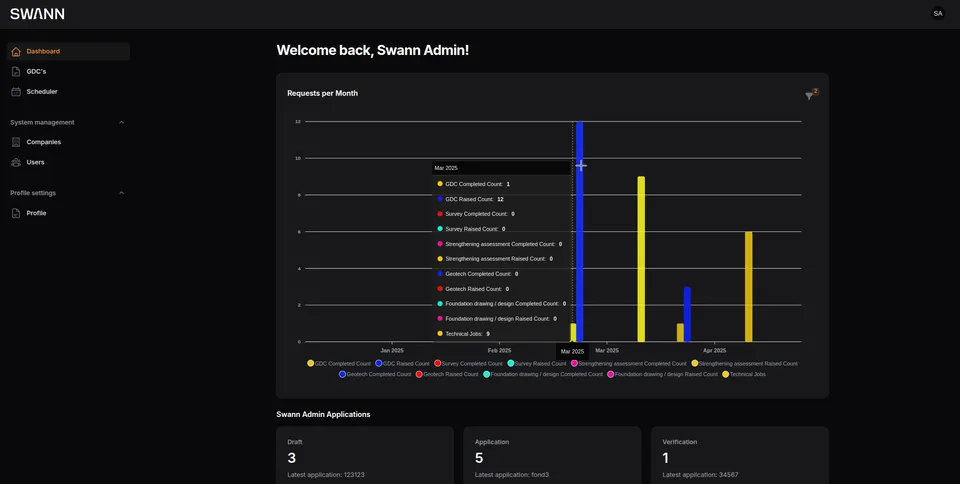Image resolution: width=960 pixels, height=484 pixels.
Task: Click the 'Requests per Month' title
Action: (323, 93)
